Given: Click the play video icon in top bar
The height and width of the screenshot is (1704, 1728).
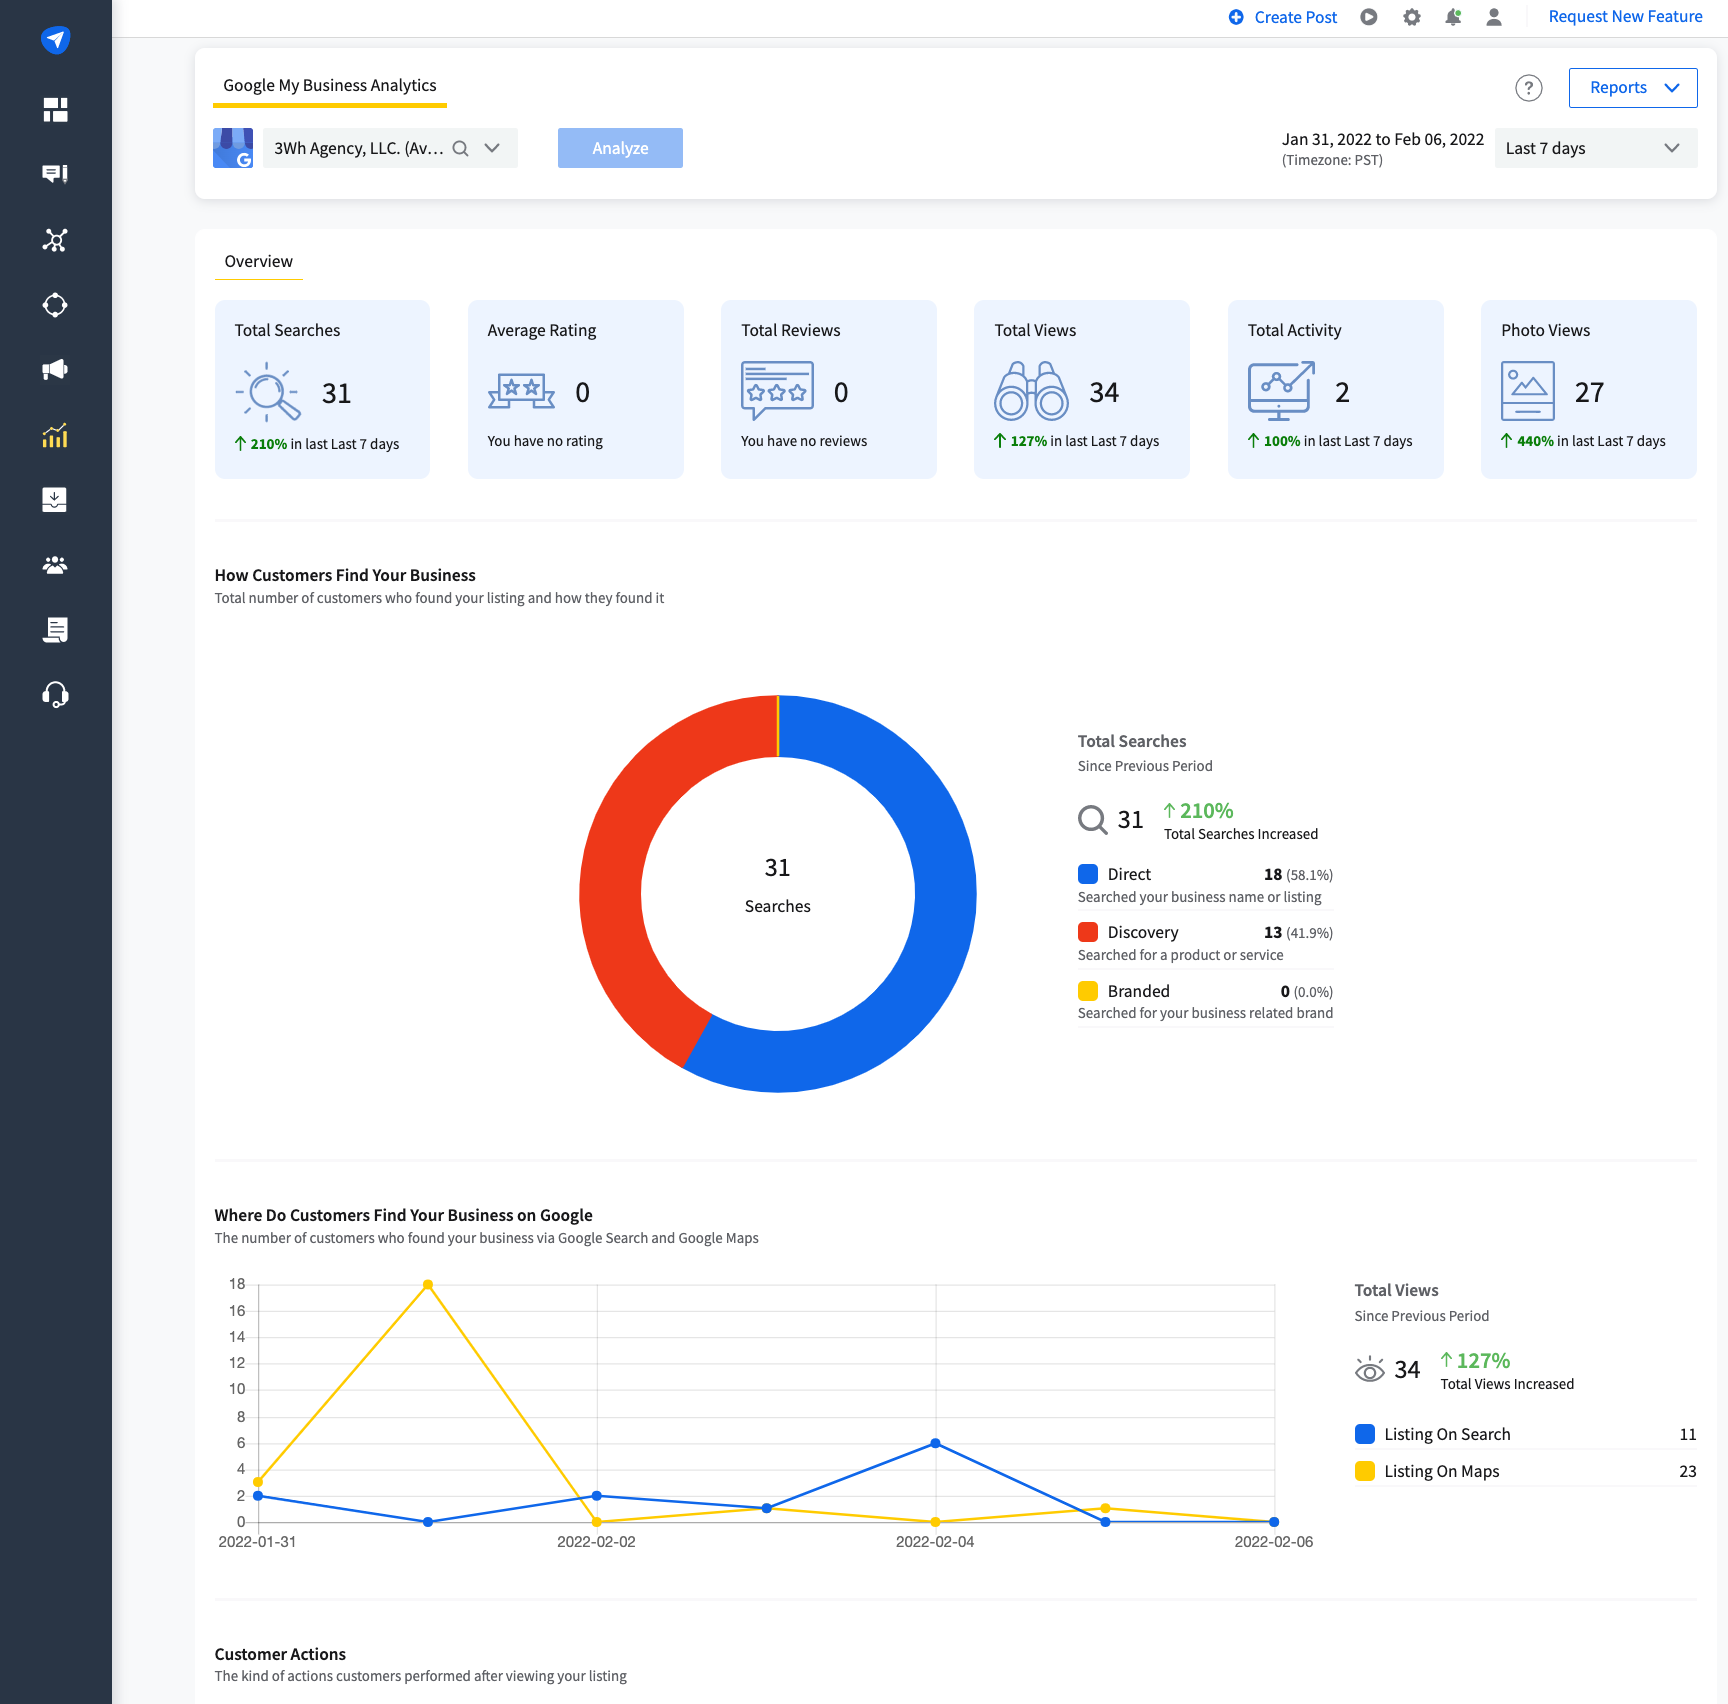Looking at the screenshot, I should pyautogui.click(x=1369, y=17).
